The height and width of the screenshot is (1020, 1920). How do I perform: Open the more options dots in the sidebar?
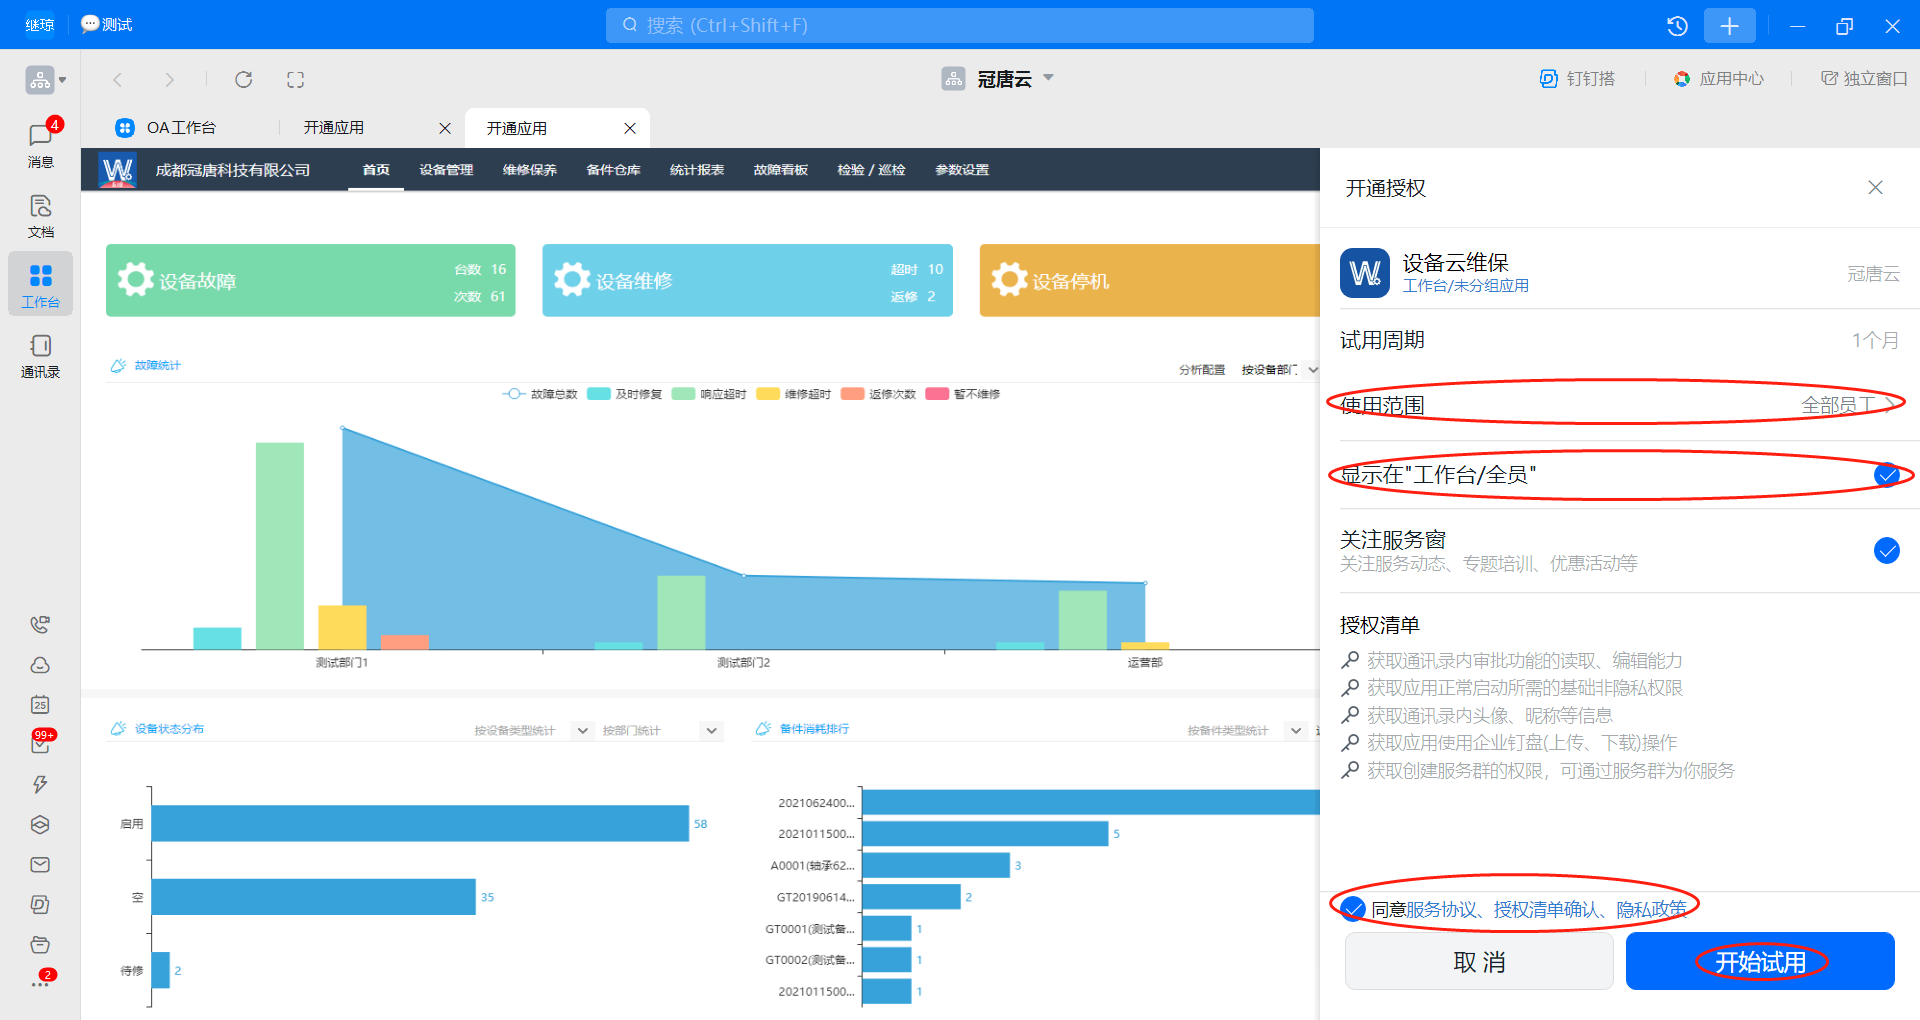point(40,984)
